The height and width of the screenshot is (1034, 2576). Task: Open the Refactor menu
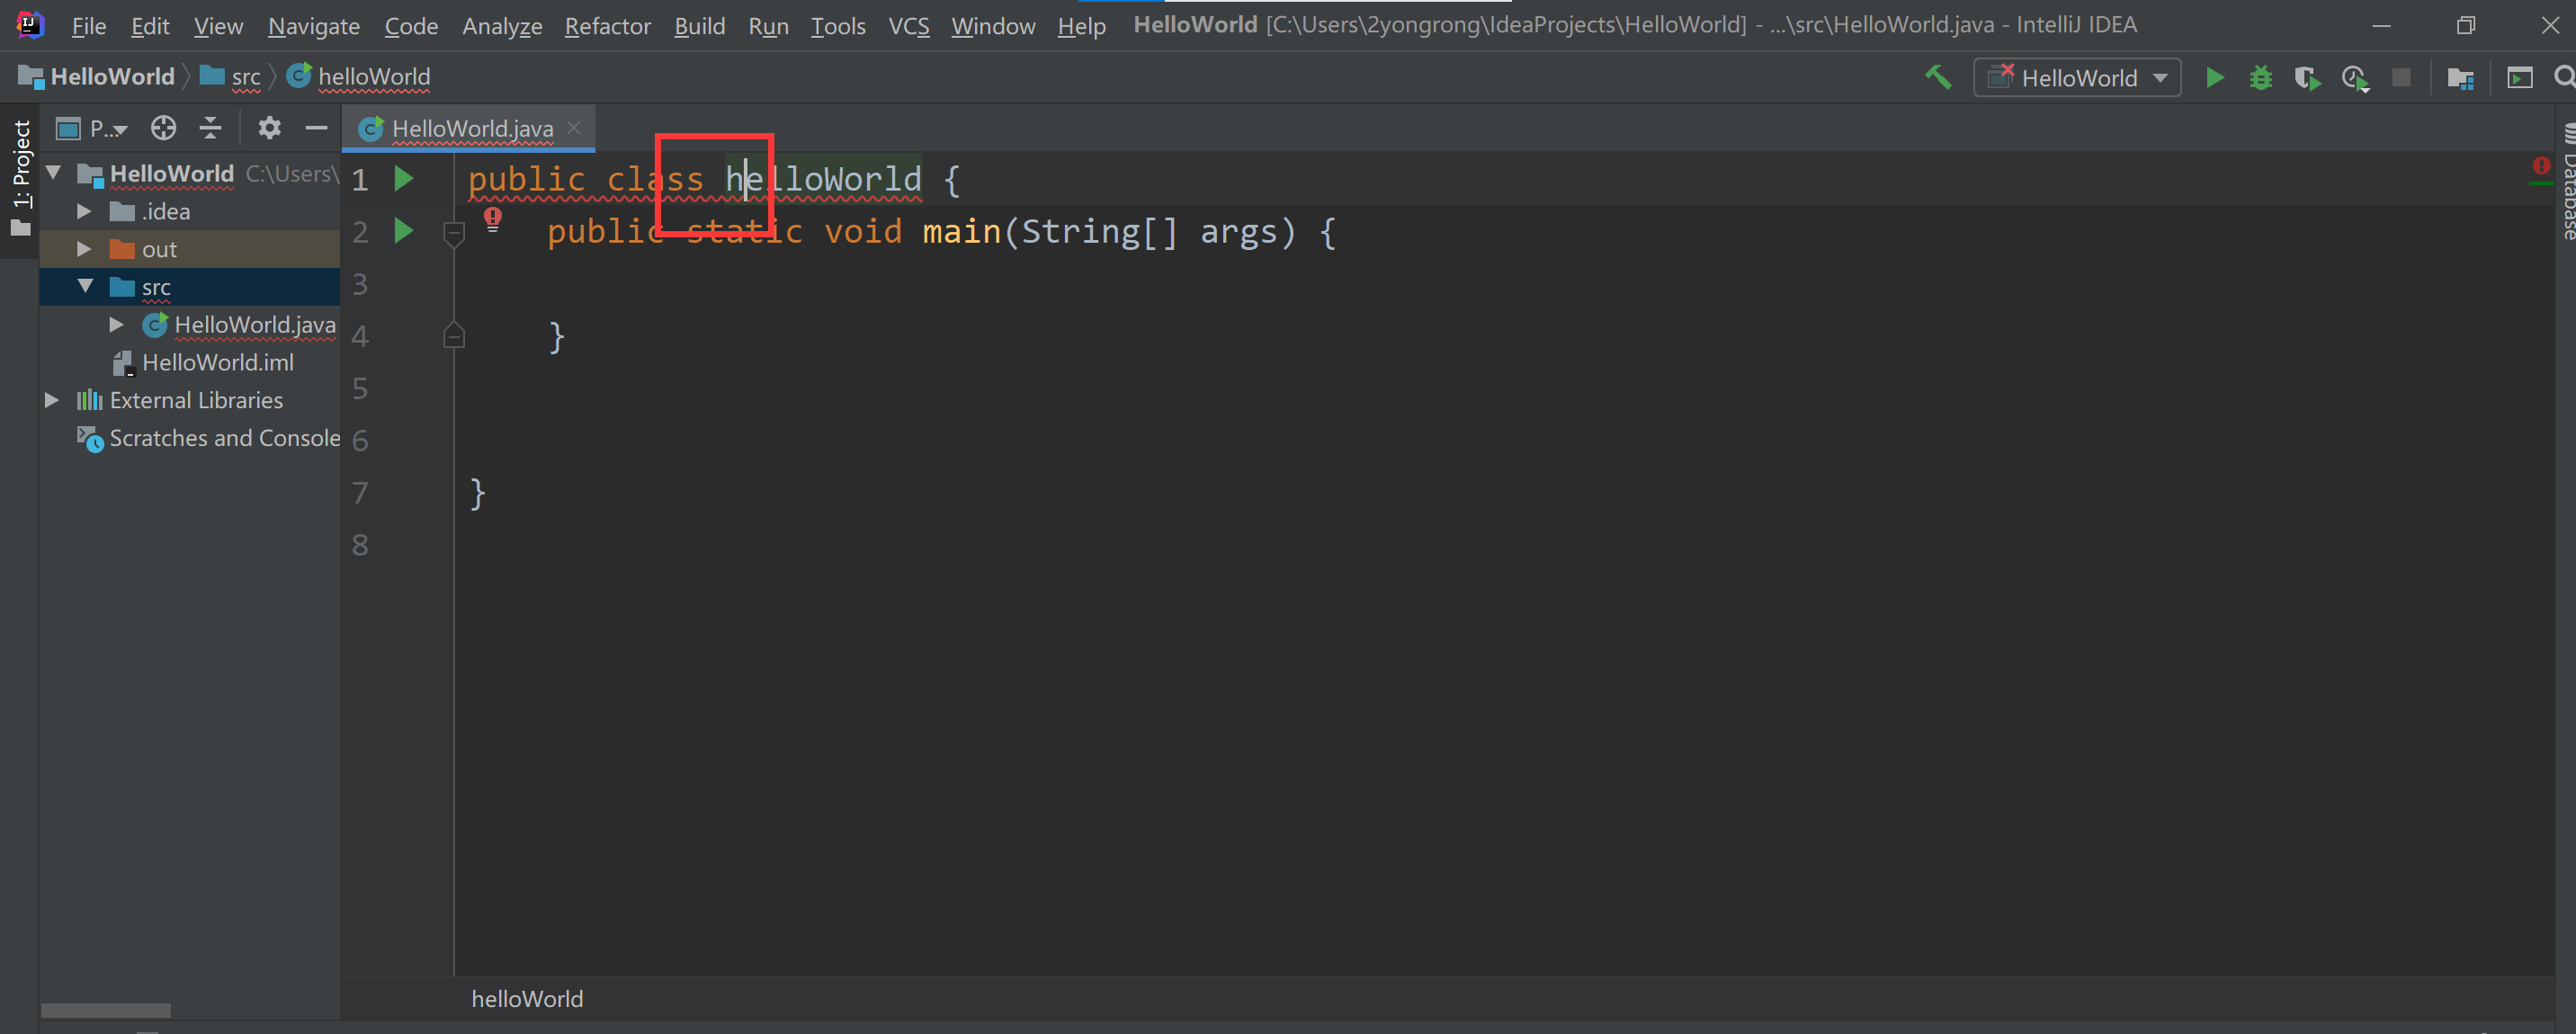point(607,26)
